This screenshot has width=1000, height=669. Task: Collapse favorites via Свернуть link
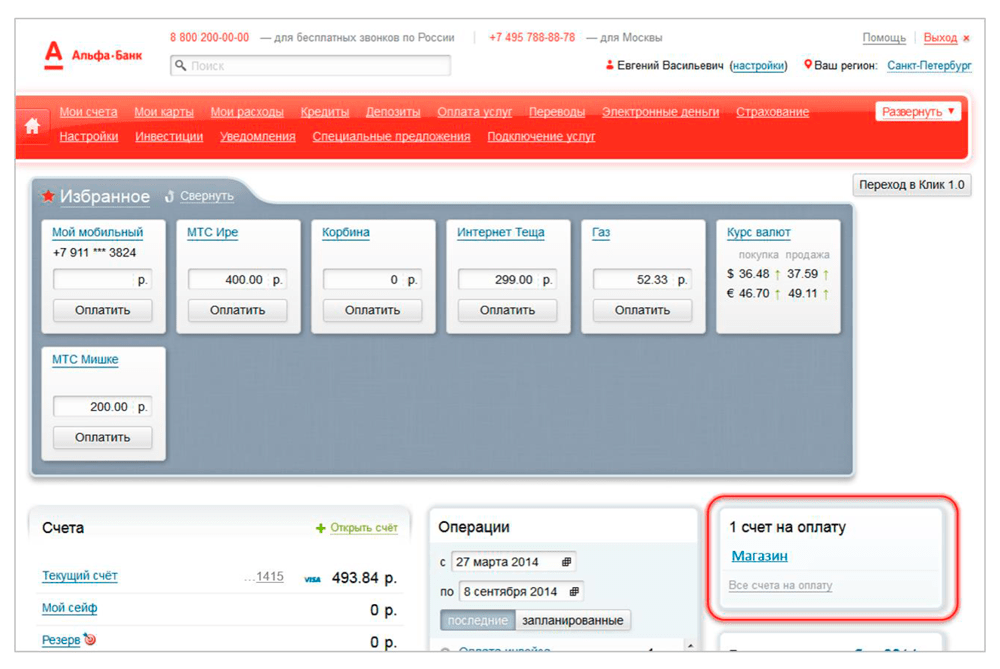coord(207,196)
